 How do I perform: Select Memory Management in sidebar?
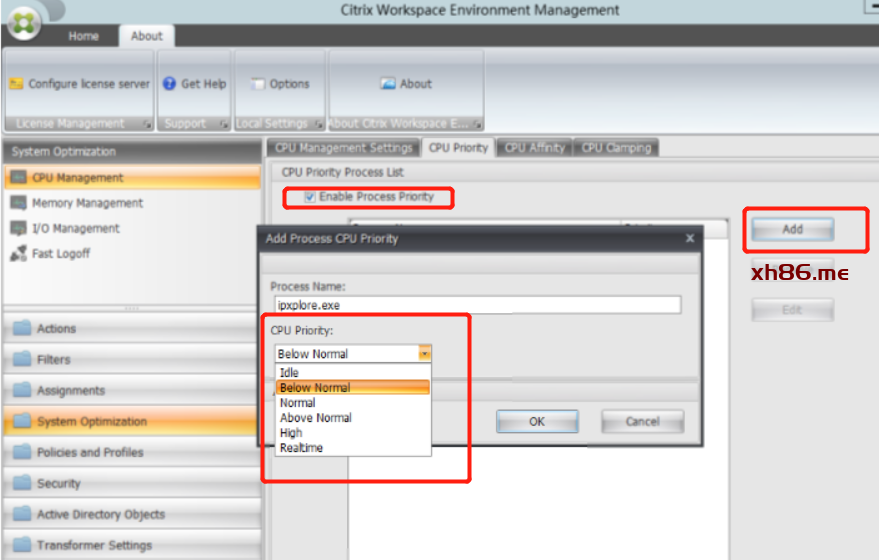87,203
